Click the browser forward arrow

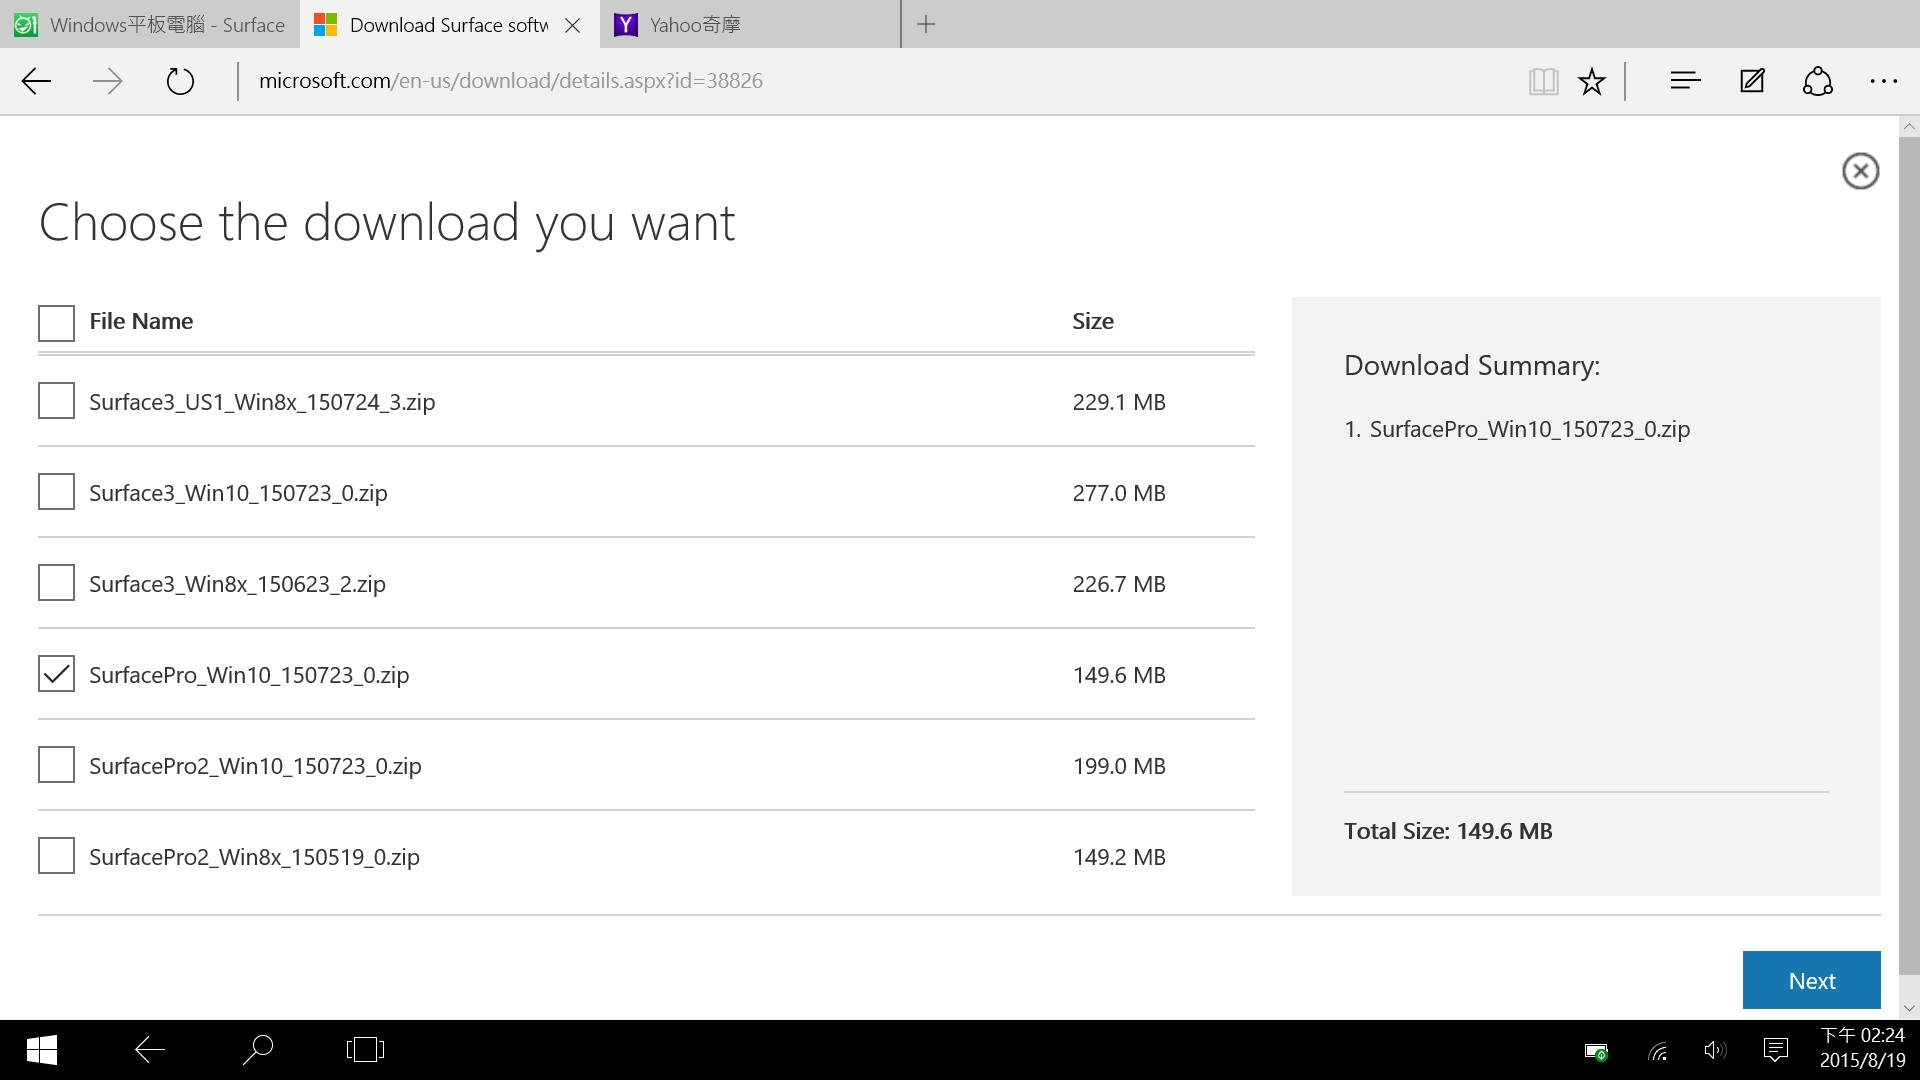[x=107, y=81]
